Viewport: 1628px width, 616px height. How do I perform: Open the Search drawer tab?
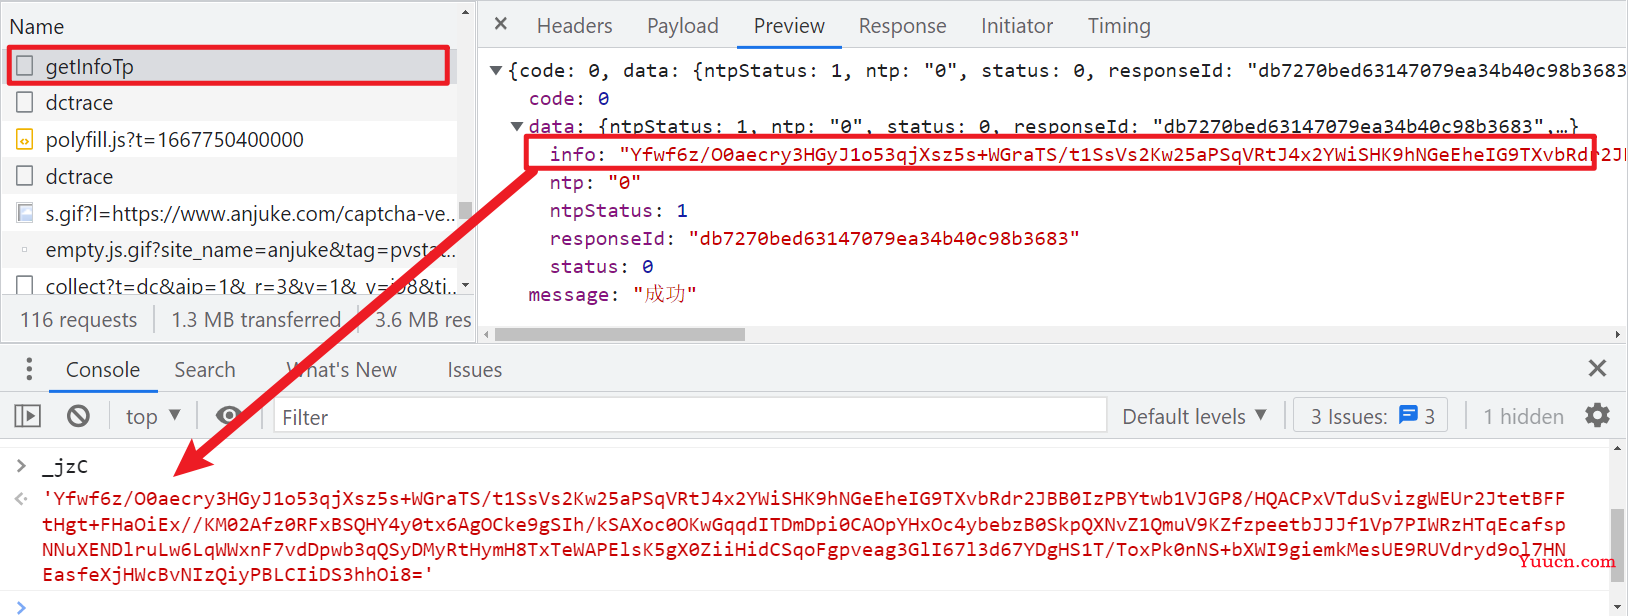(x=205, y=370)
